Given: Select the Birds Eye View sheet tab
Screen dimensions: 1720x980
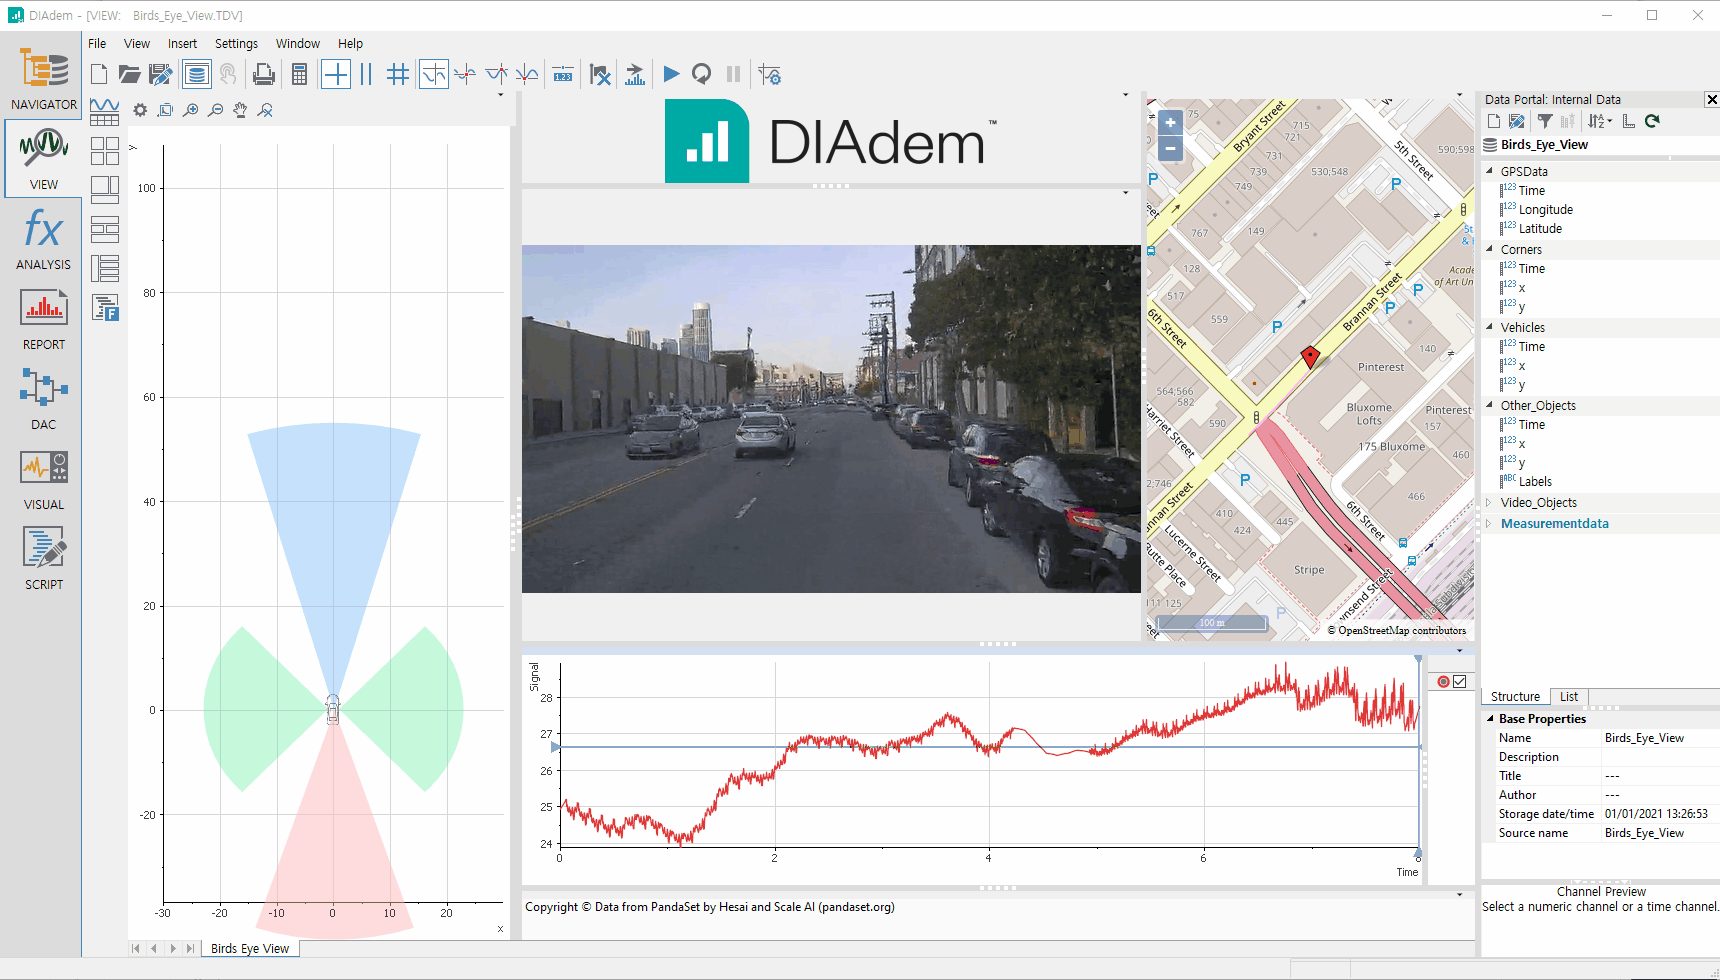Looking at the screenshot, I should coord(250,948).
